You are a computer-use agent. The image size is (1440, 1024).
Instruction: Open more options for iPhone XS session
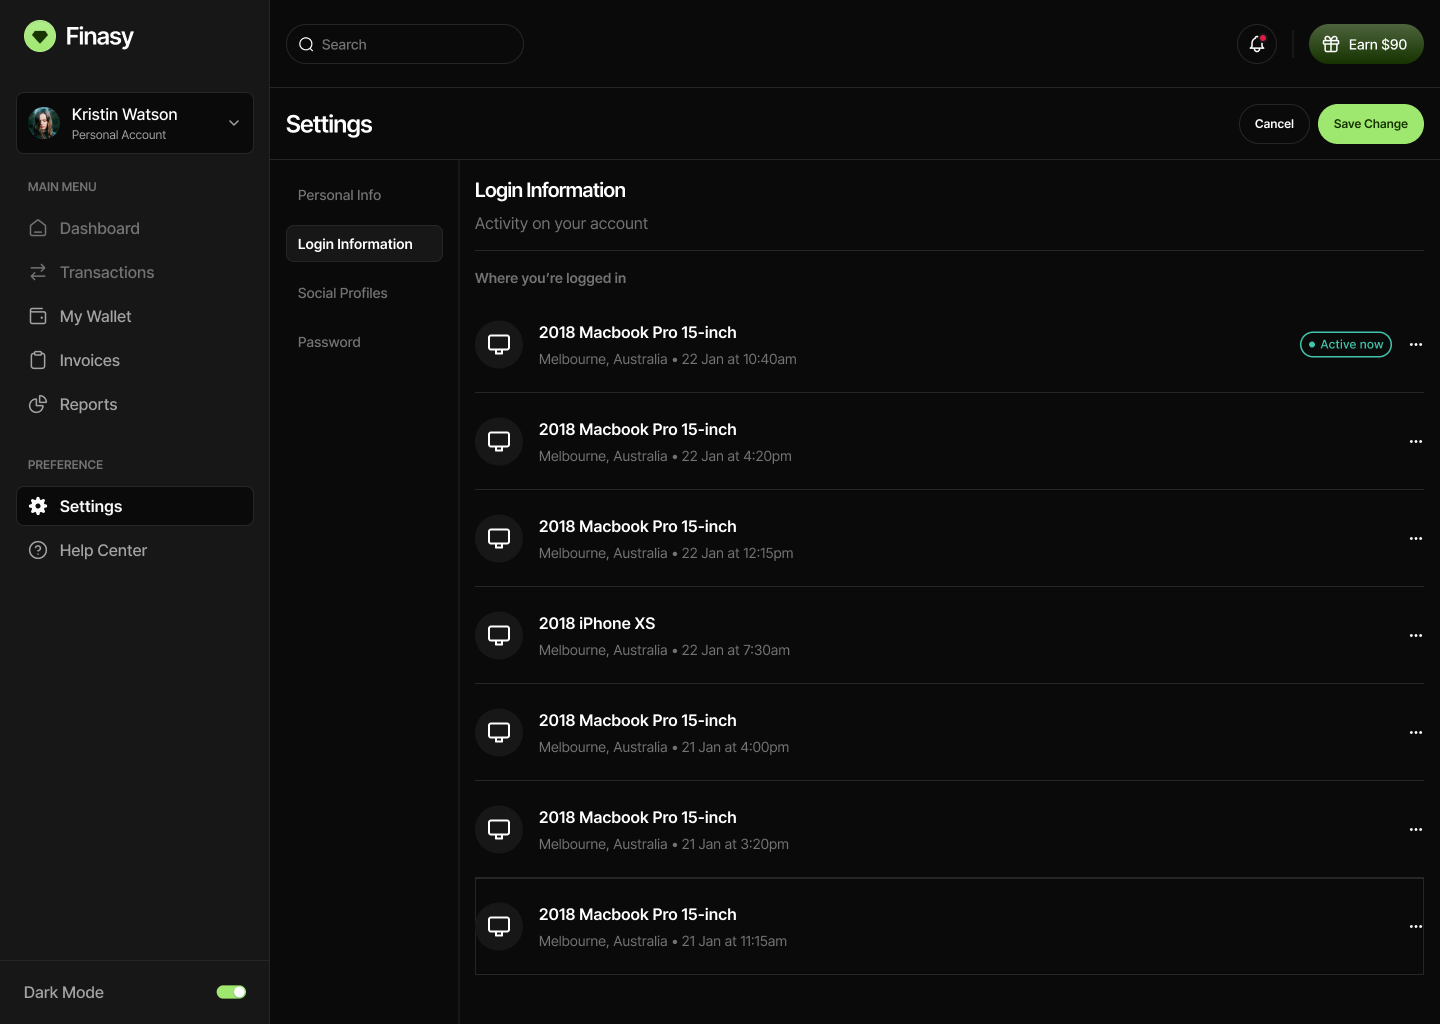1416,635
